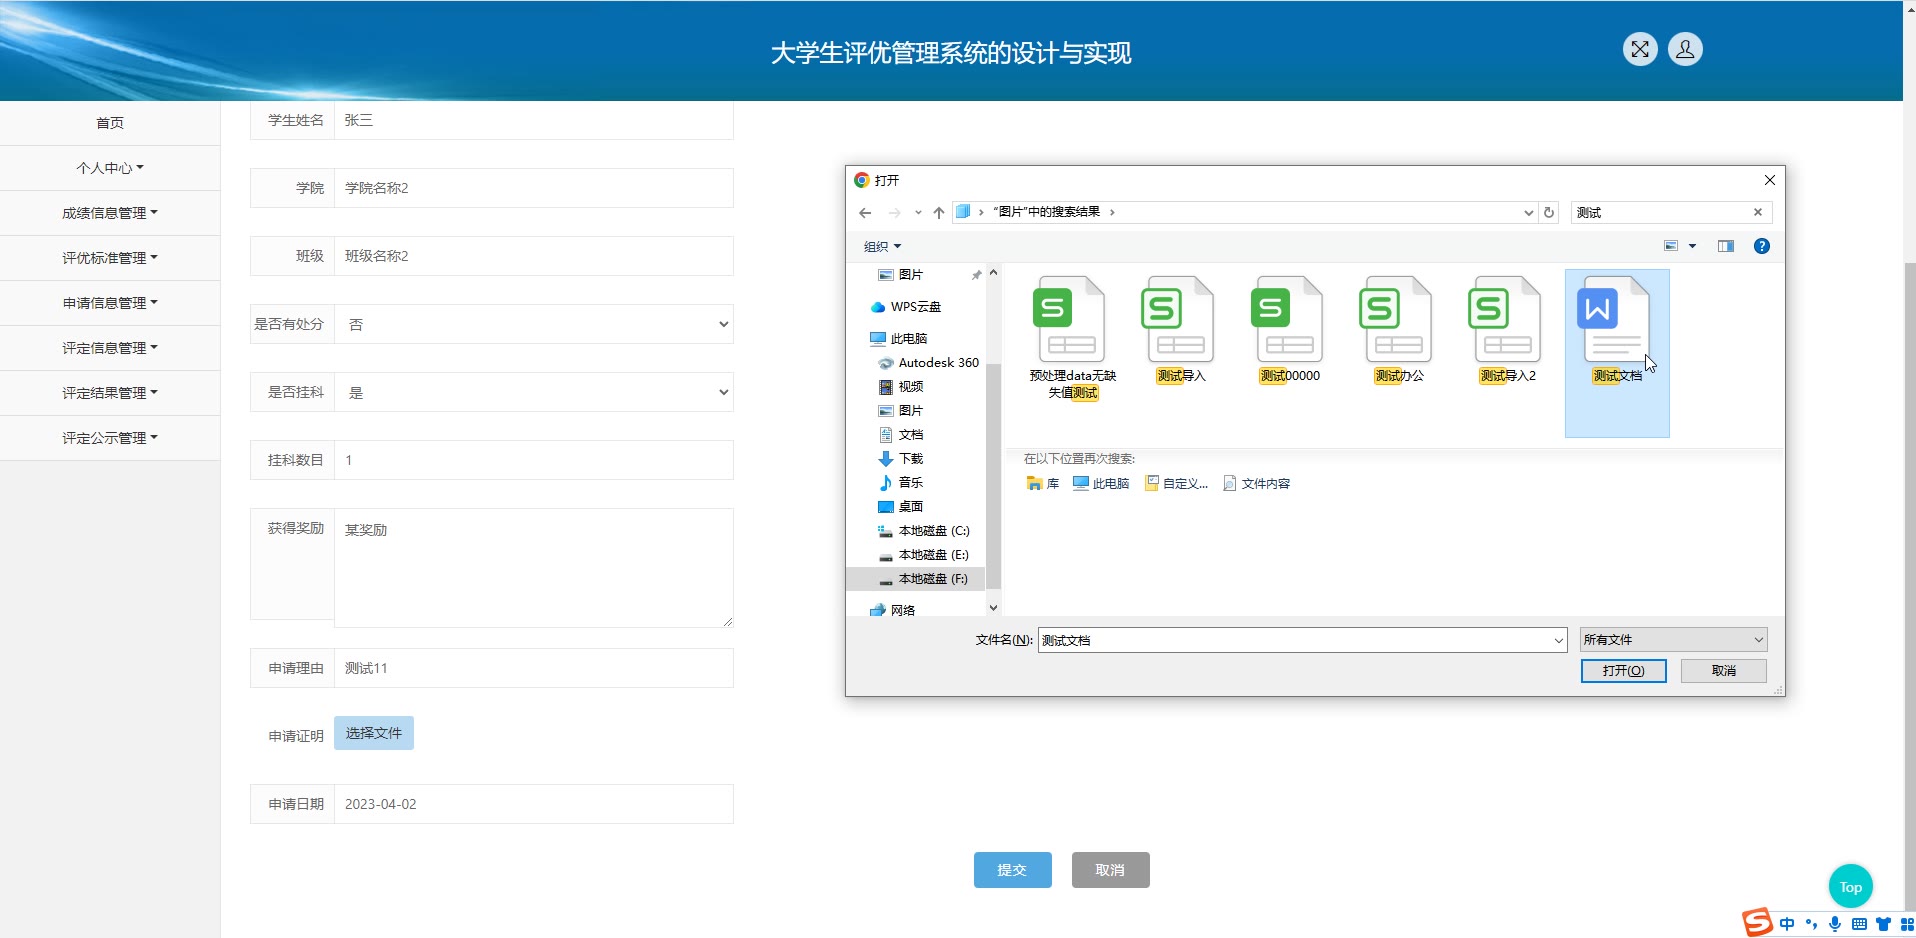This screenshot has width=1916, height=938.
Task: Click the fullscreen toggle icon in header
Action: point(1640,49)
